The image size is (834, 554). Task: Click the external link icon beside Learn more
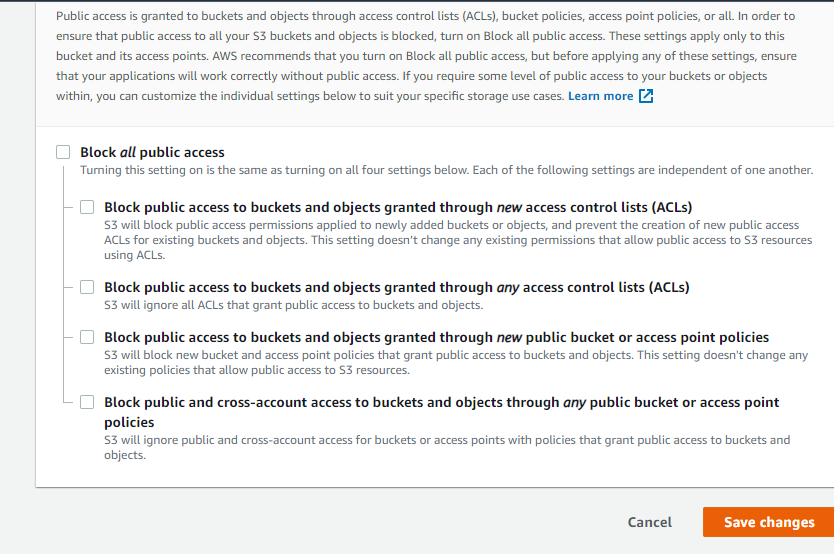pyautogui.click(x=646, y=96)
